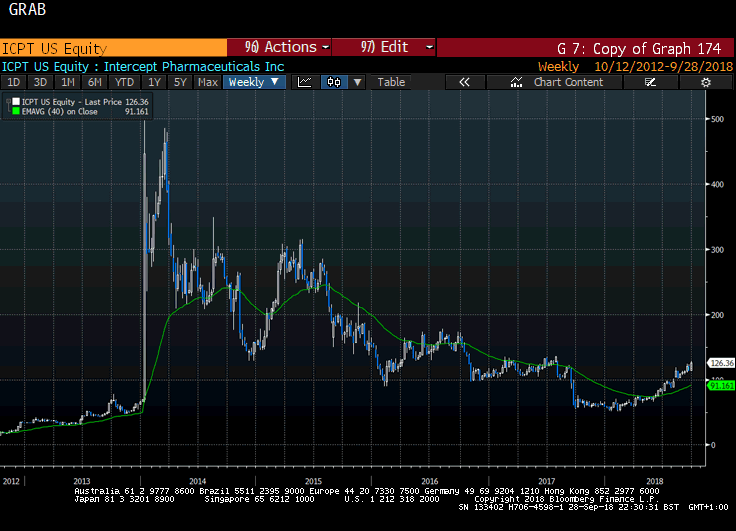Select the 1Y range tab
Viewport: 736px width, 531px height.
click(154, 82)
